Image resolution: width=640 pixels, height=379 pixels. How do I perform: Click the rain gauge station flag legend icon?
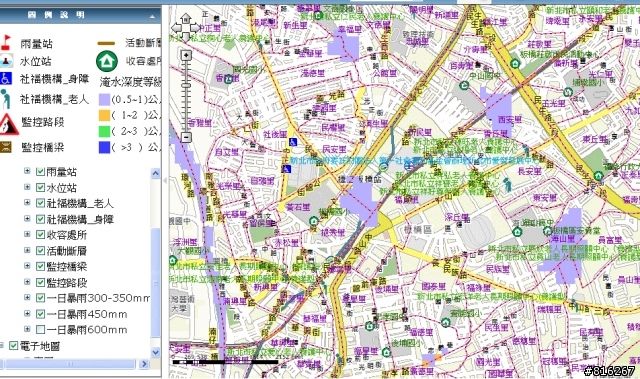click(x=6, y=42)
